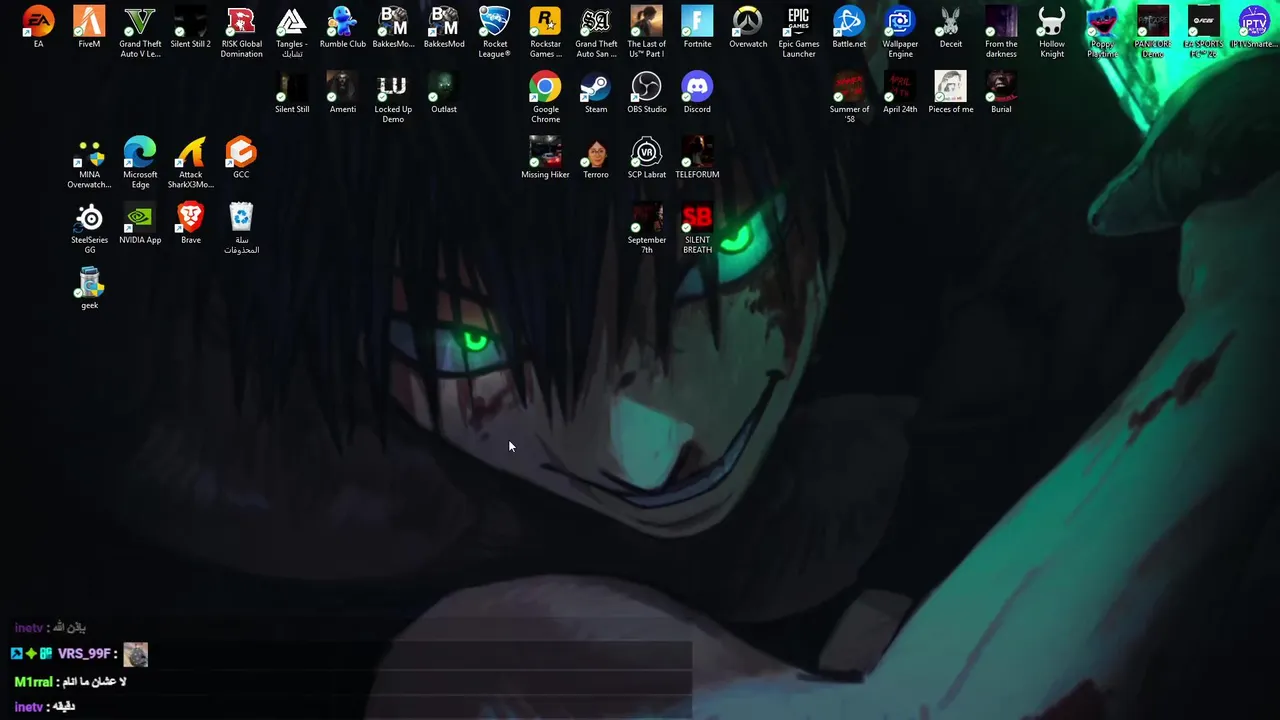Open EA SPORTS FC 26 icon
The height and width of the screenshot is (720, 1280).
click(x=1203, y=22)
